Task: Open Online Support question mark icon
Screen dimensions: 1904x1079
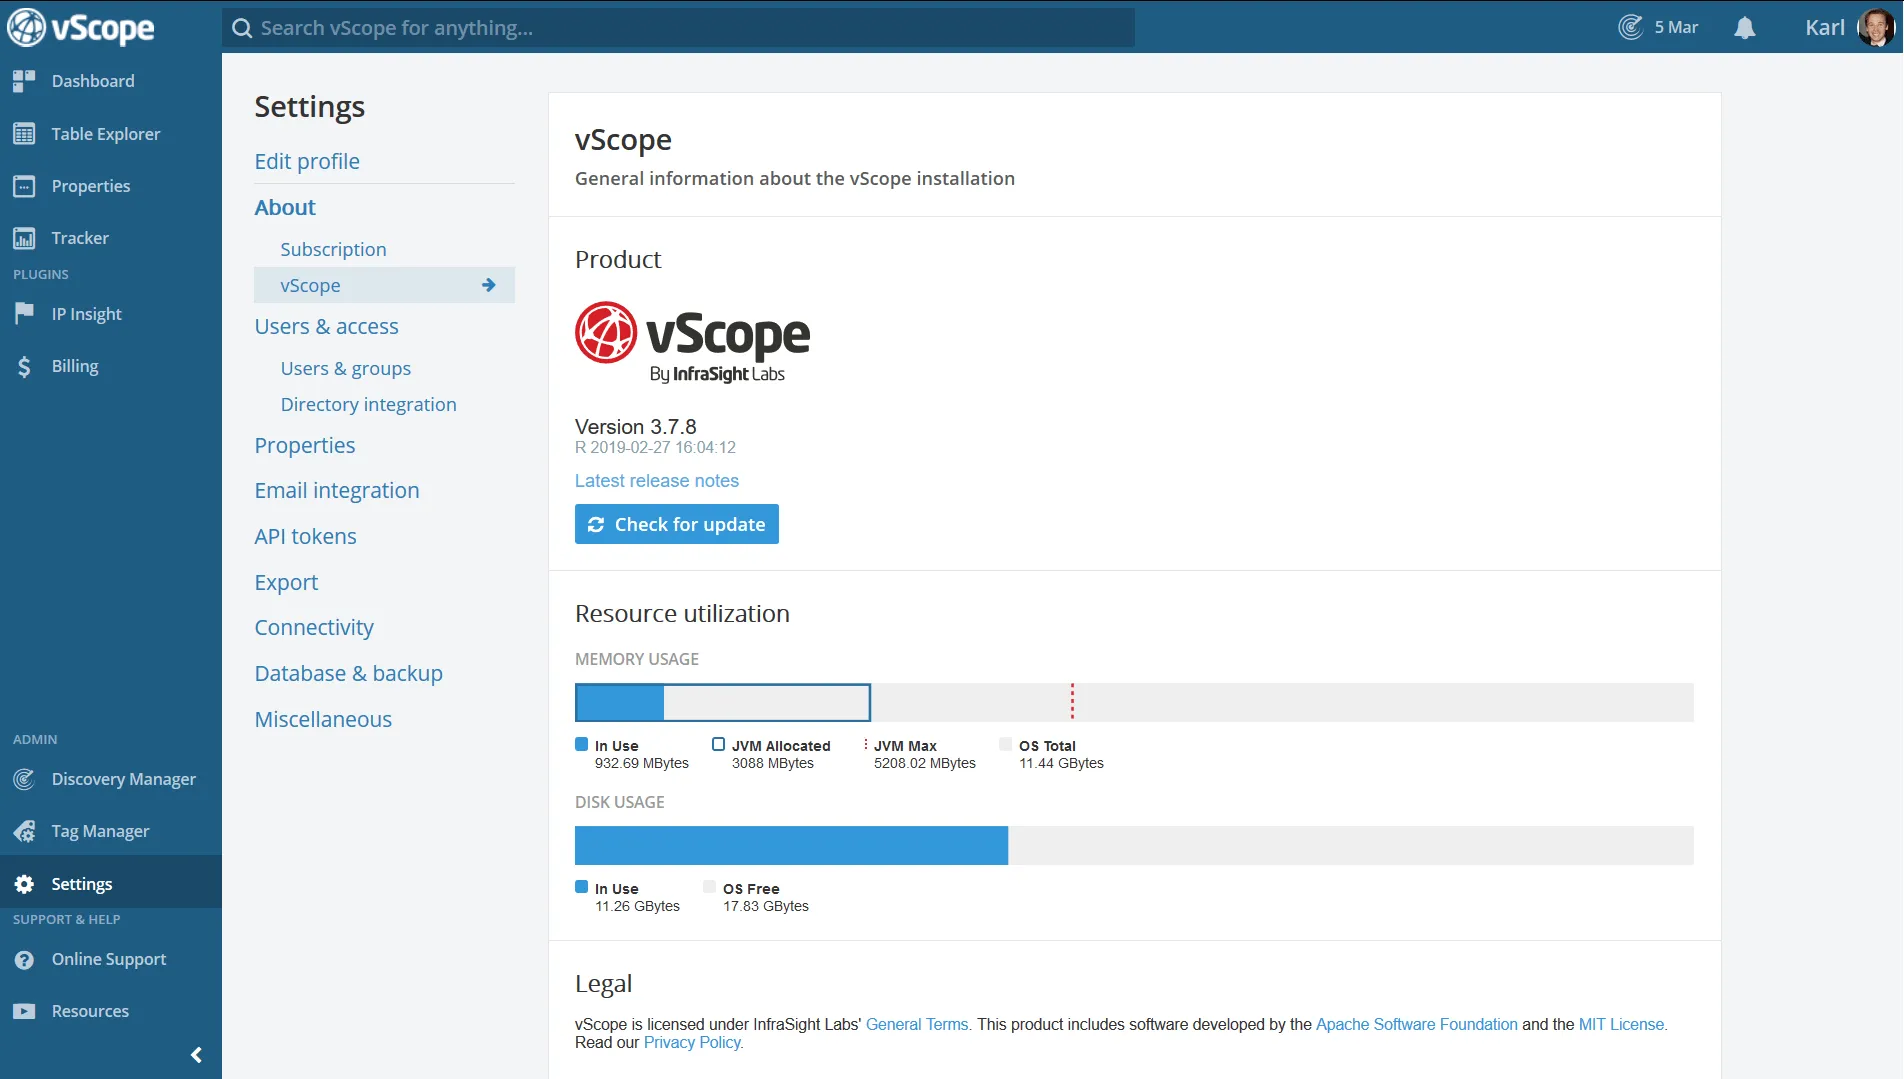Action: (x=24, y=959)
